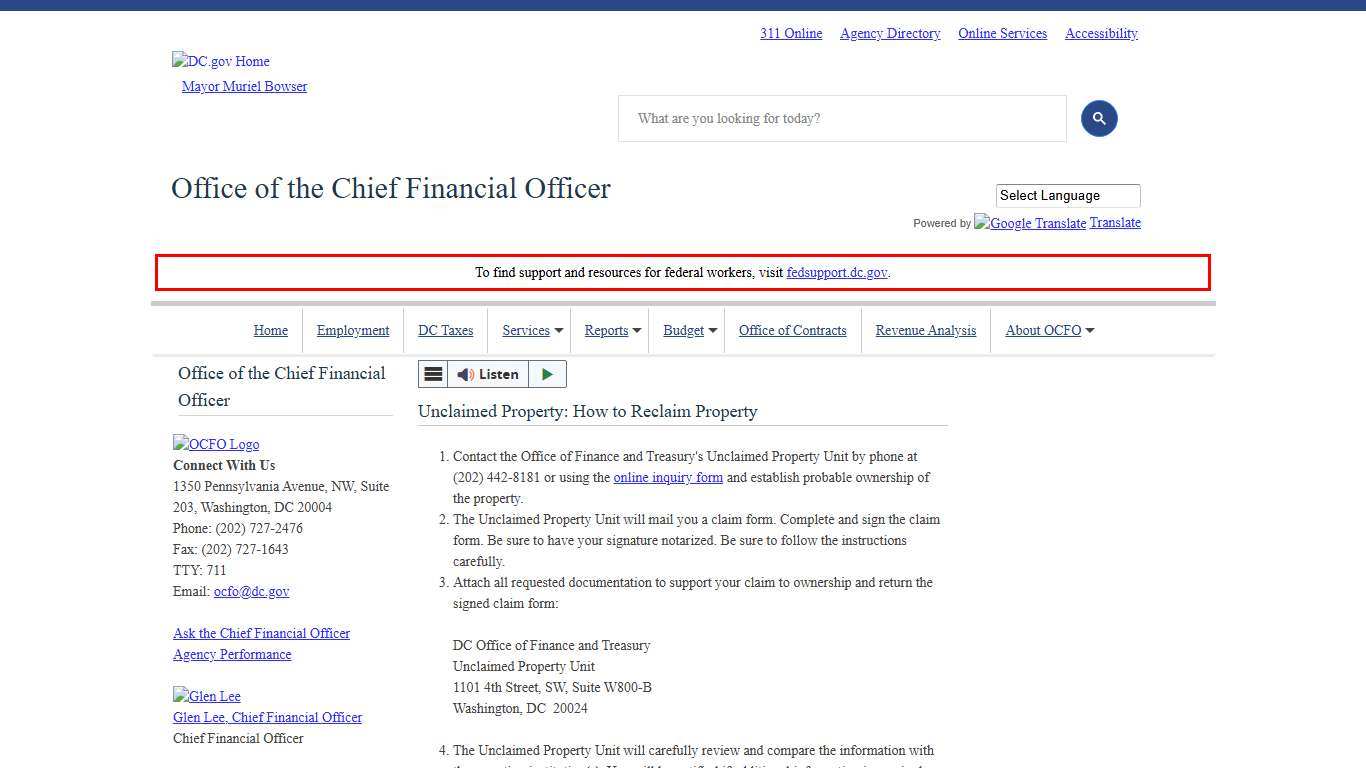This screenshot has width=1366, height=768.
Task: Open the online inquiry form link
Action: (x=668, y=478)
